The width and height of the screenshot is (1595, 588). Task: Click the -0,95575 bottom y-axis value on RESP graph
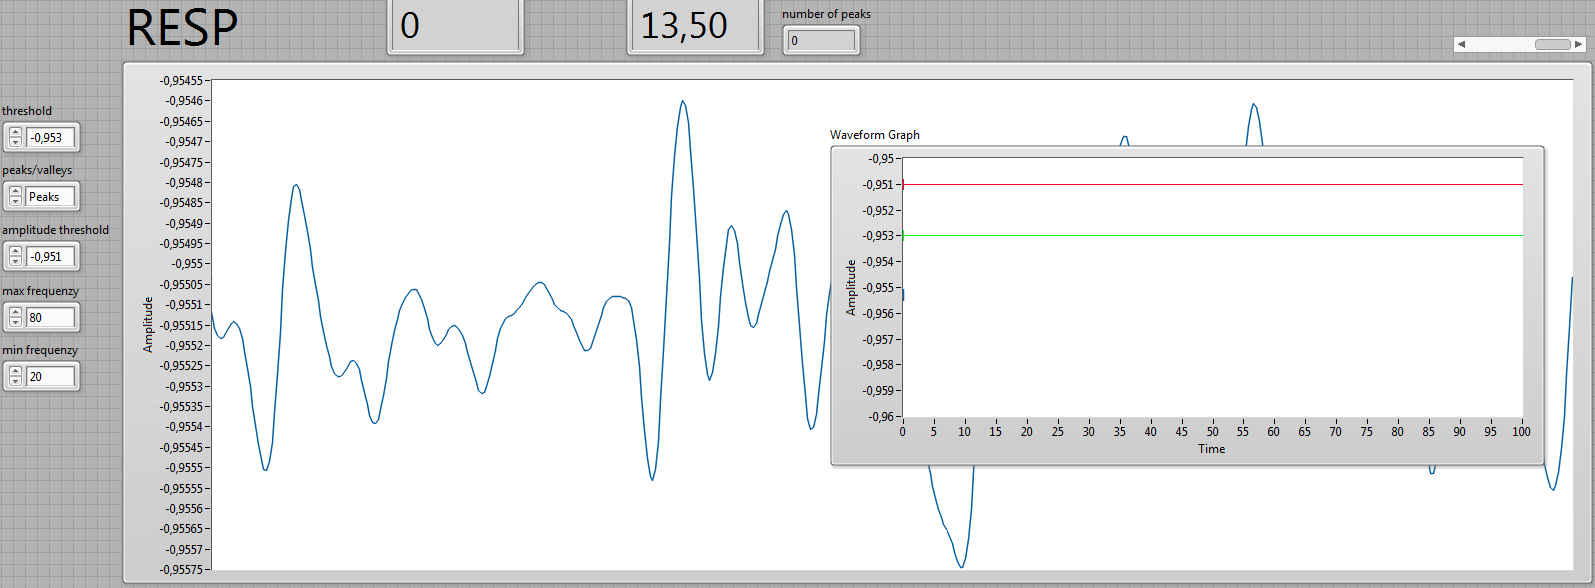181,570
